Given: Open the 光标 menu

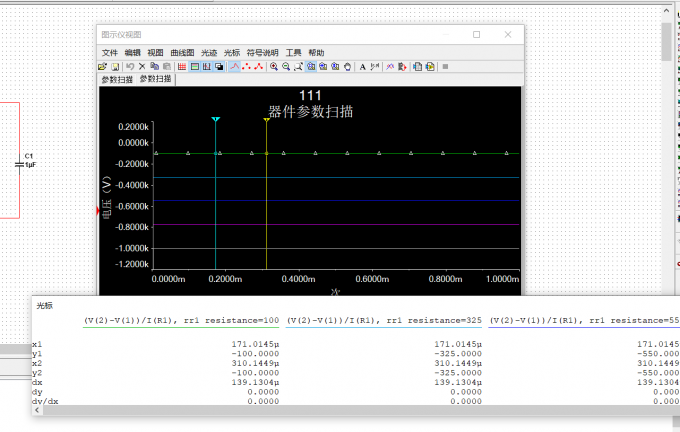Looking at the screenshot, I should click(x=232, y=52).
